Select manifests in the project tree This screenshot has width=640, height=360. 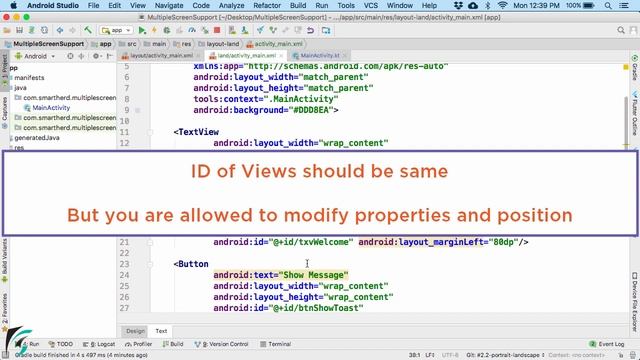point(29,78)
